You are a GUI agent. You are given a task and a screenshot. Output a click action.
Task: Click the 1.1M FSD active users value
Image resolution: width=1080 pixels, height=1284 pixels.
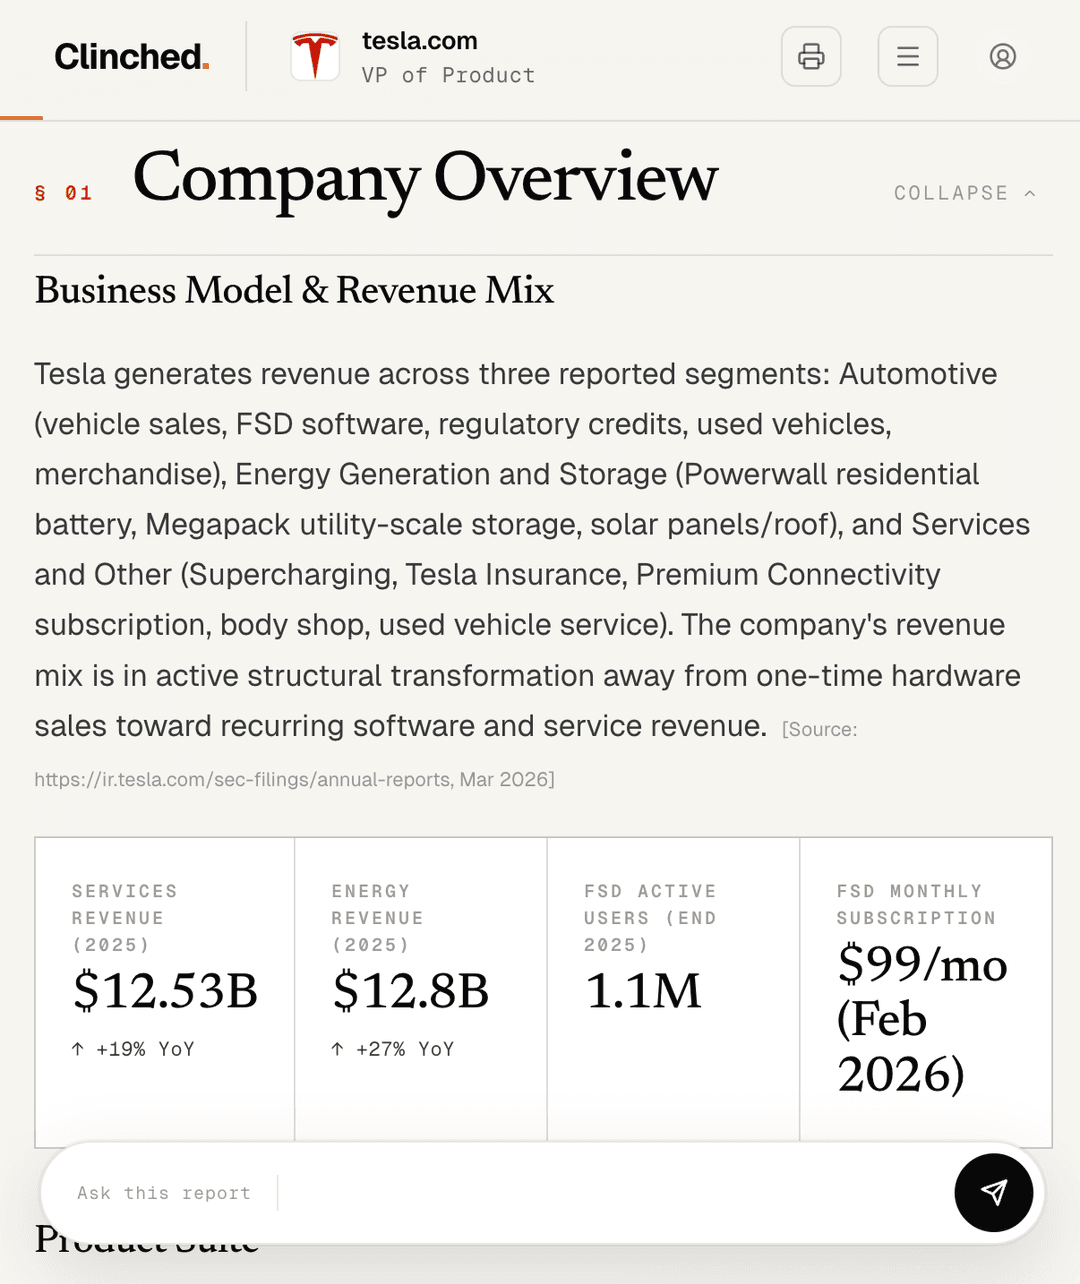coord(643,991)
